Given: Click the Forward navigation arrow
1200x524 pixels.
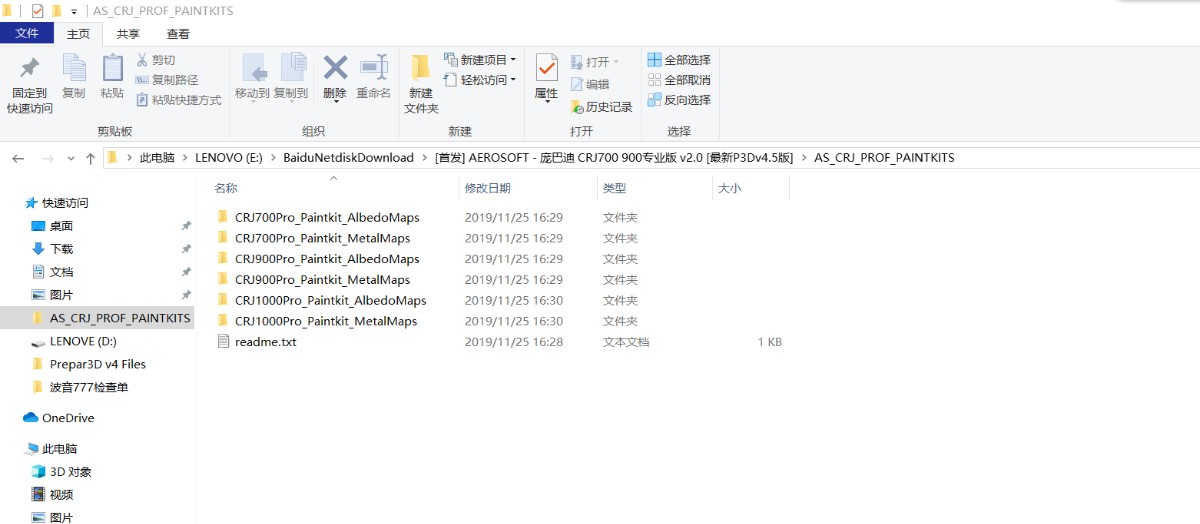Looking at the screenshot, I should (x=47, y=158).
